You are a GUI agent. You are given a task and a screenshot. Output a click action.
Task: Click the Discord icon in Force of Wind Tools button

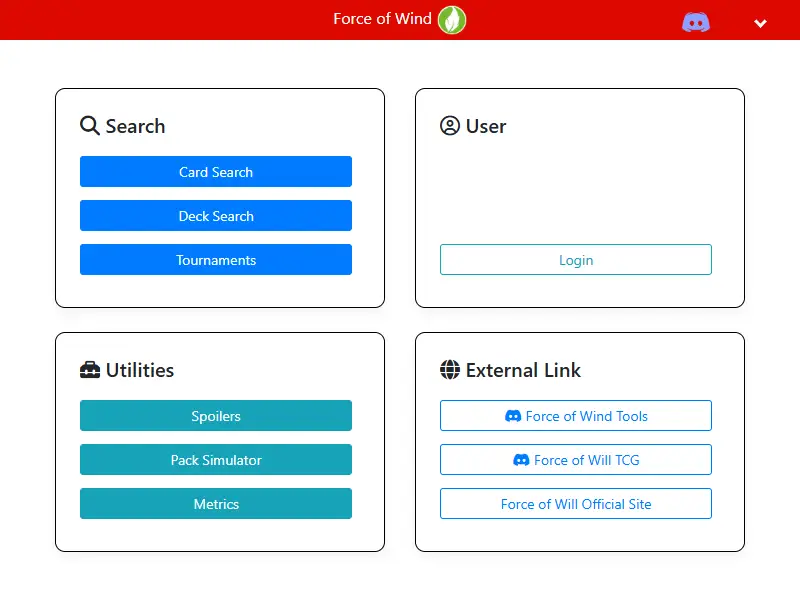click(513, 416)
